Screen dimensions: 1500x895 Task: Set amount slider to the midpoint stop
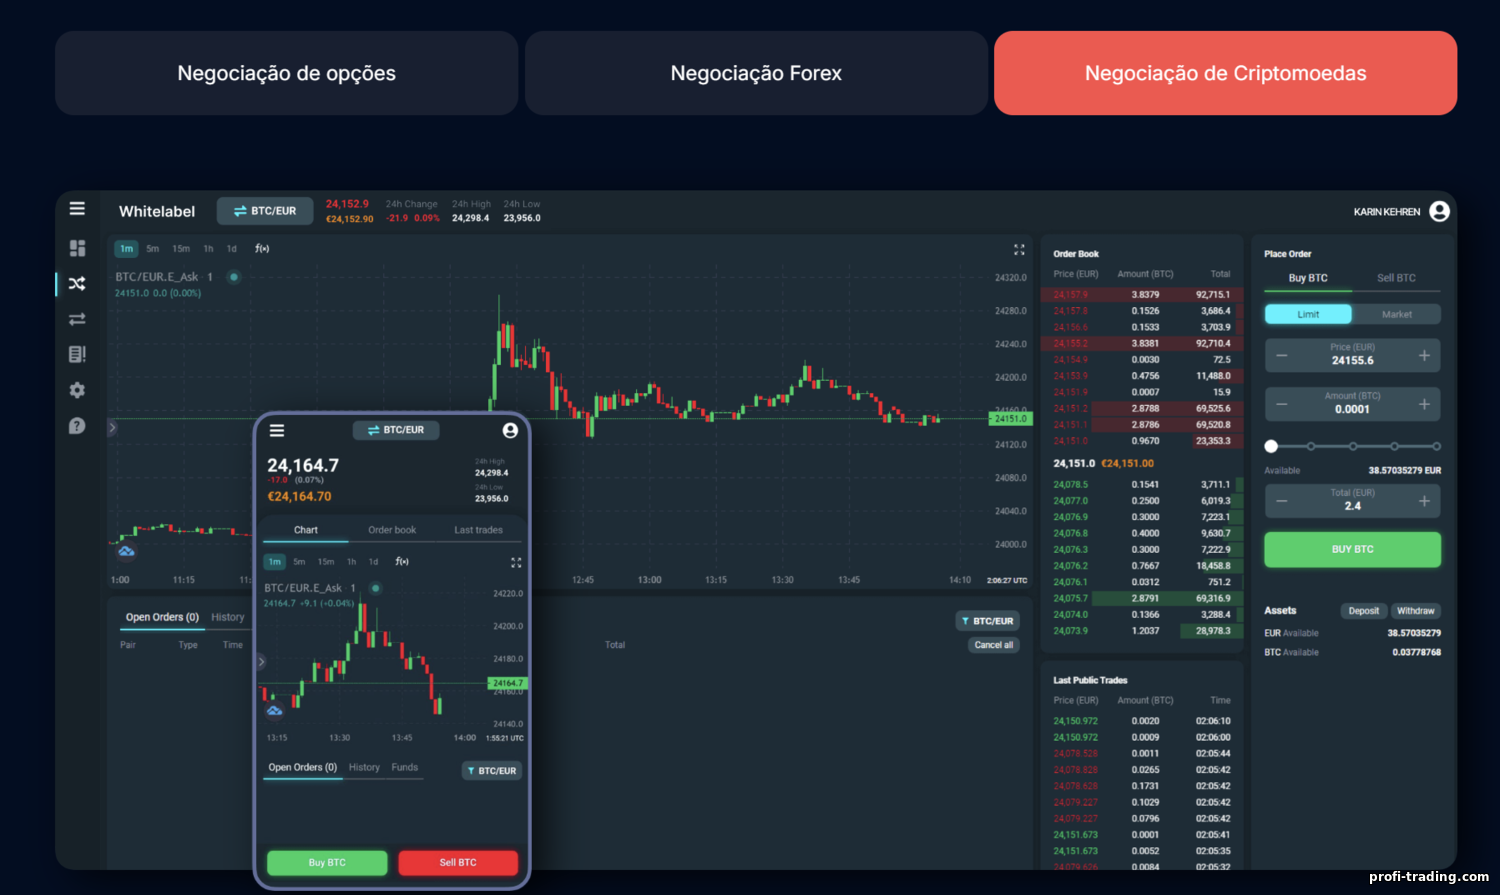1353,446
